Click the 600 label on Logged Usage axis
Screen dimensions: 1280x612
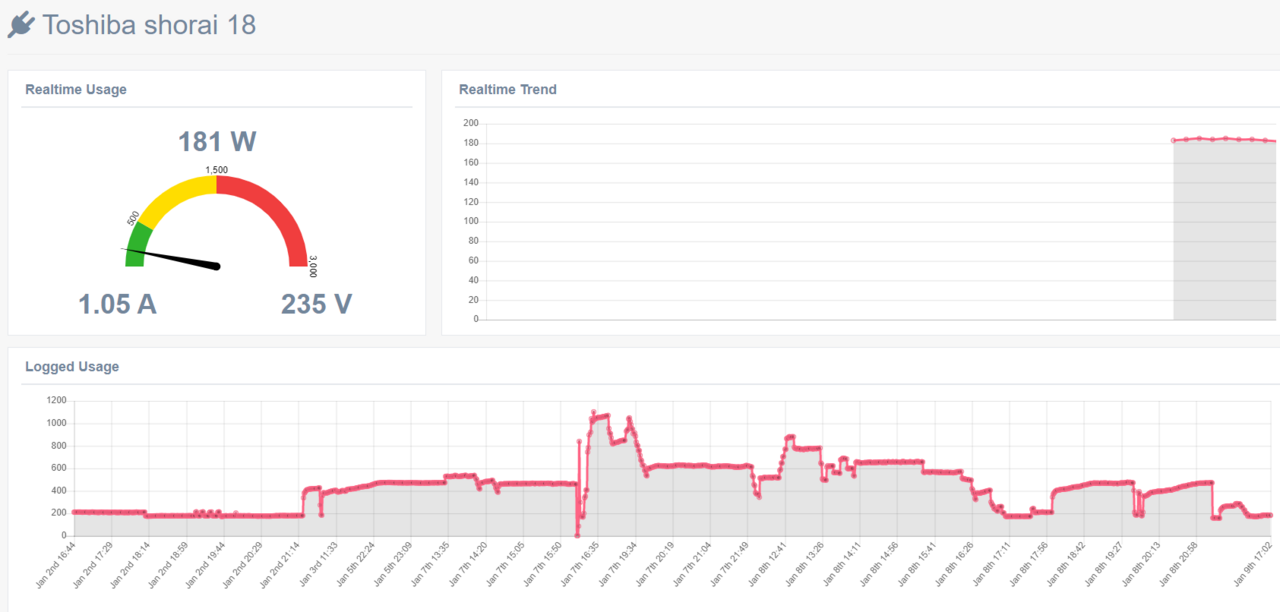59,468
